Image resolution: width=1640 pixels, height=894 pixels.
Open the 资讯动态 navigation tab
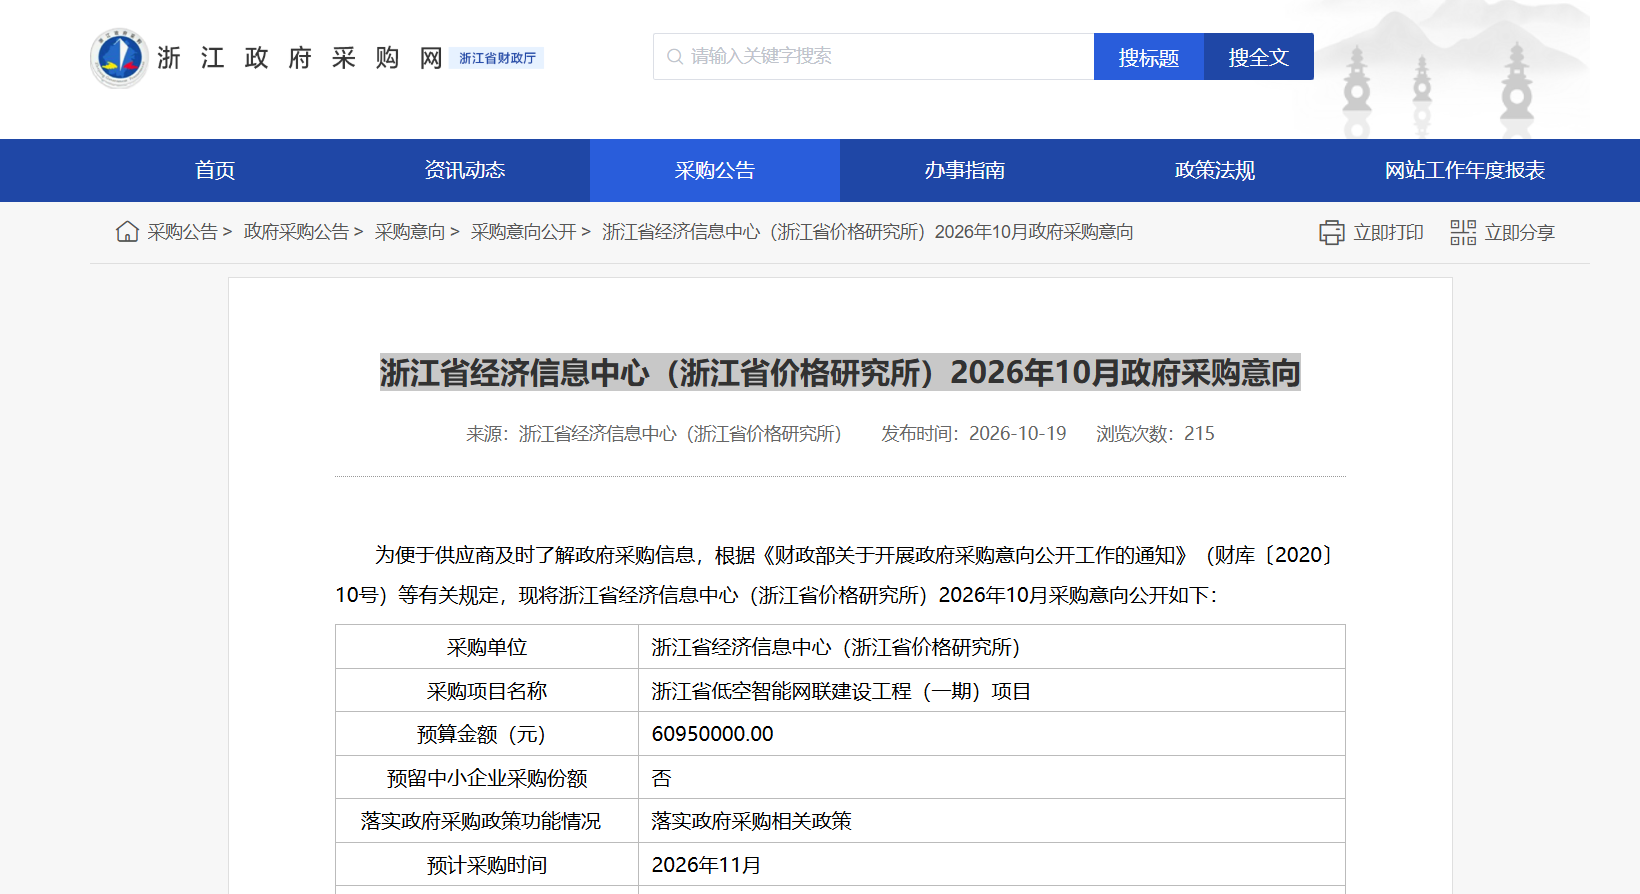click(x=465, y=170)
